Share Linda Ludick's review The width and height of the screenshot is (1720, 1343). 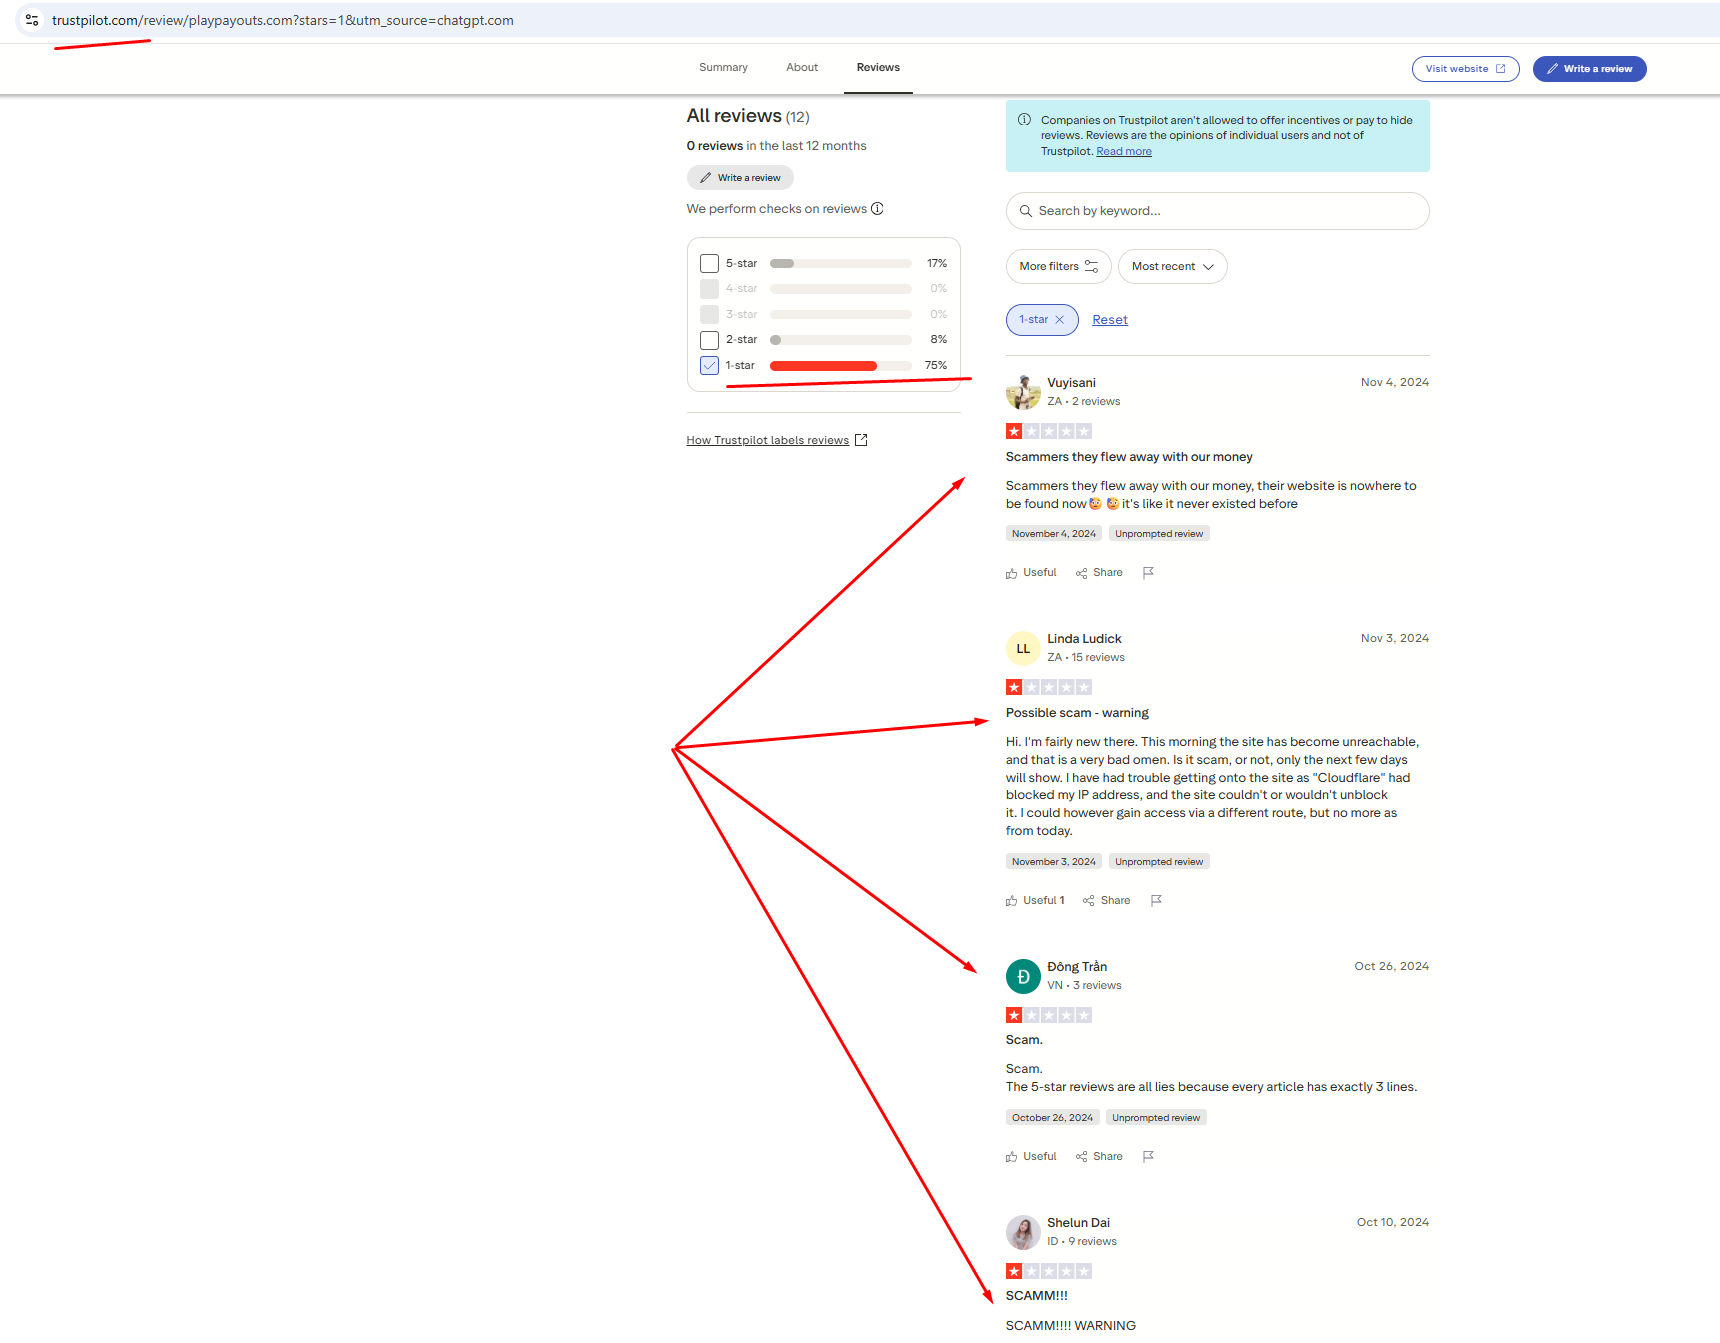[1106, 901]
